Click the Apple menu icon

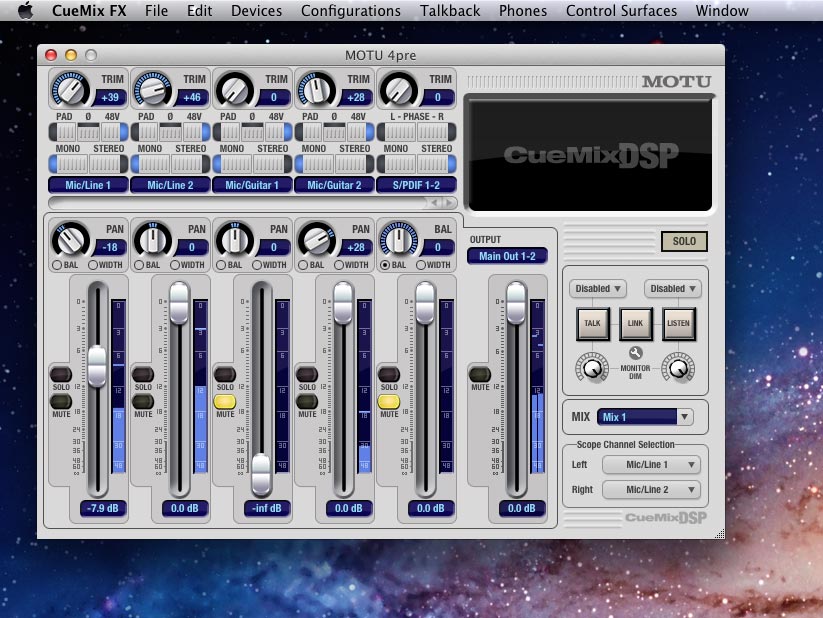(25, 11)
